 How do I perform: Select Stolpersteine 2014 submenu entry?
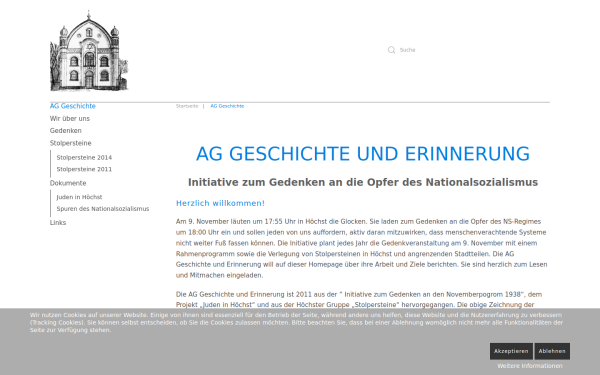(84, 158)
